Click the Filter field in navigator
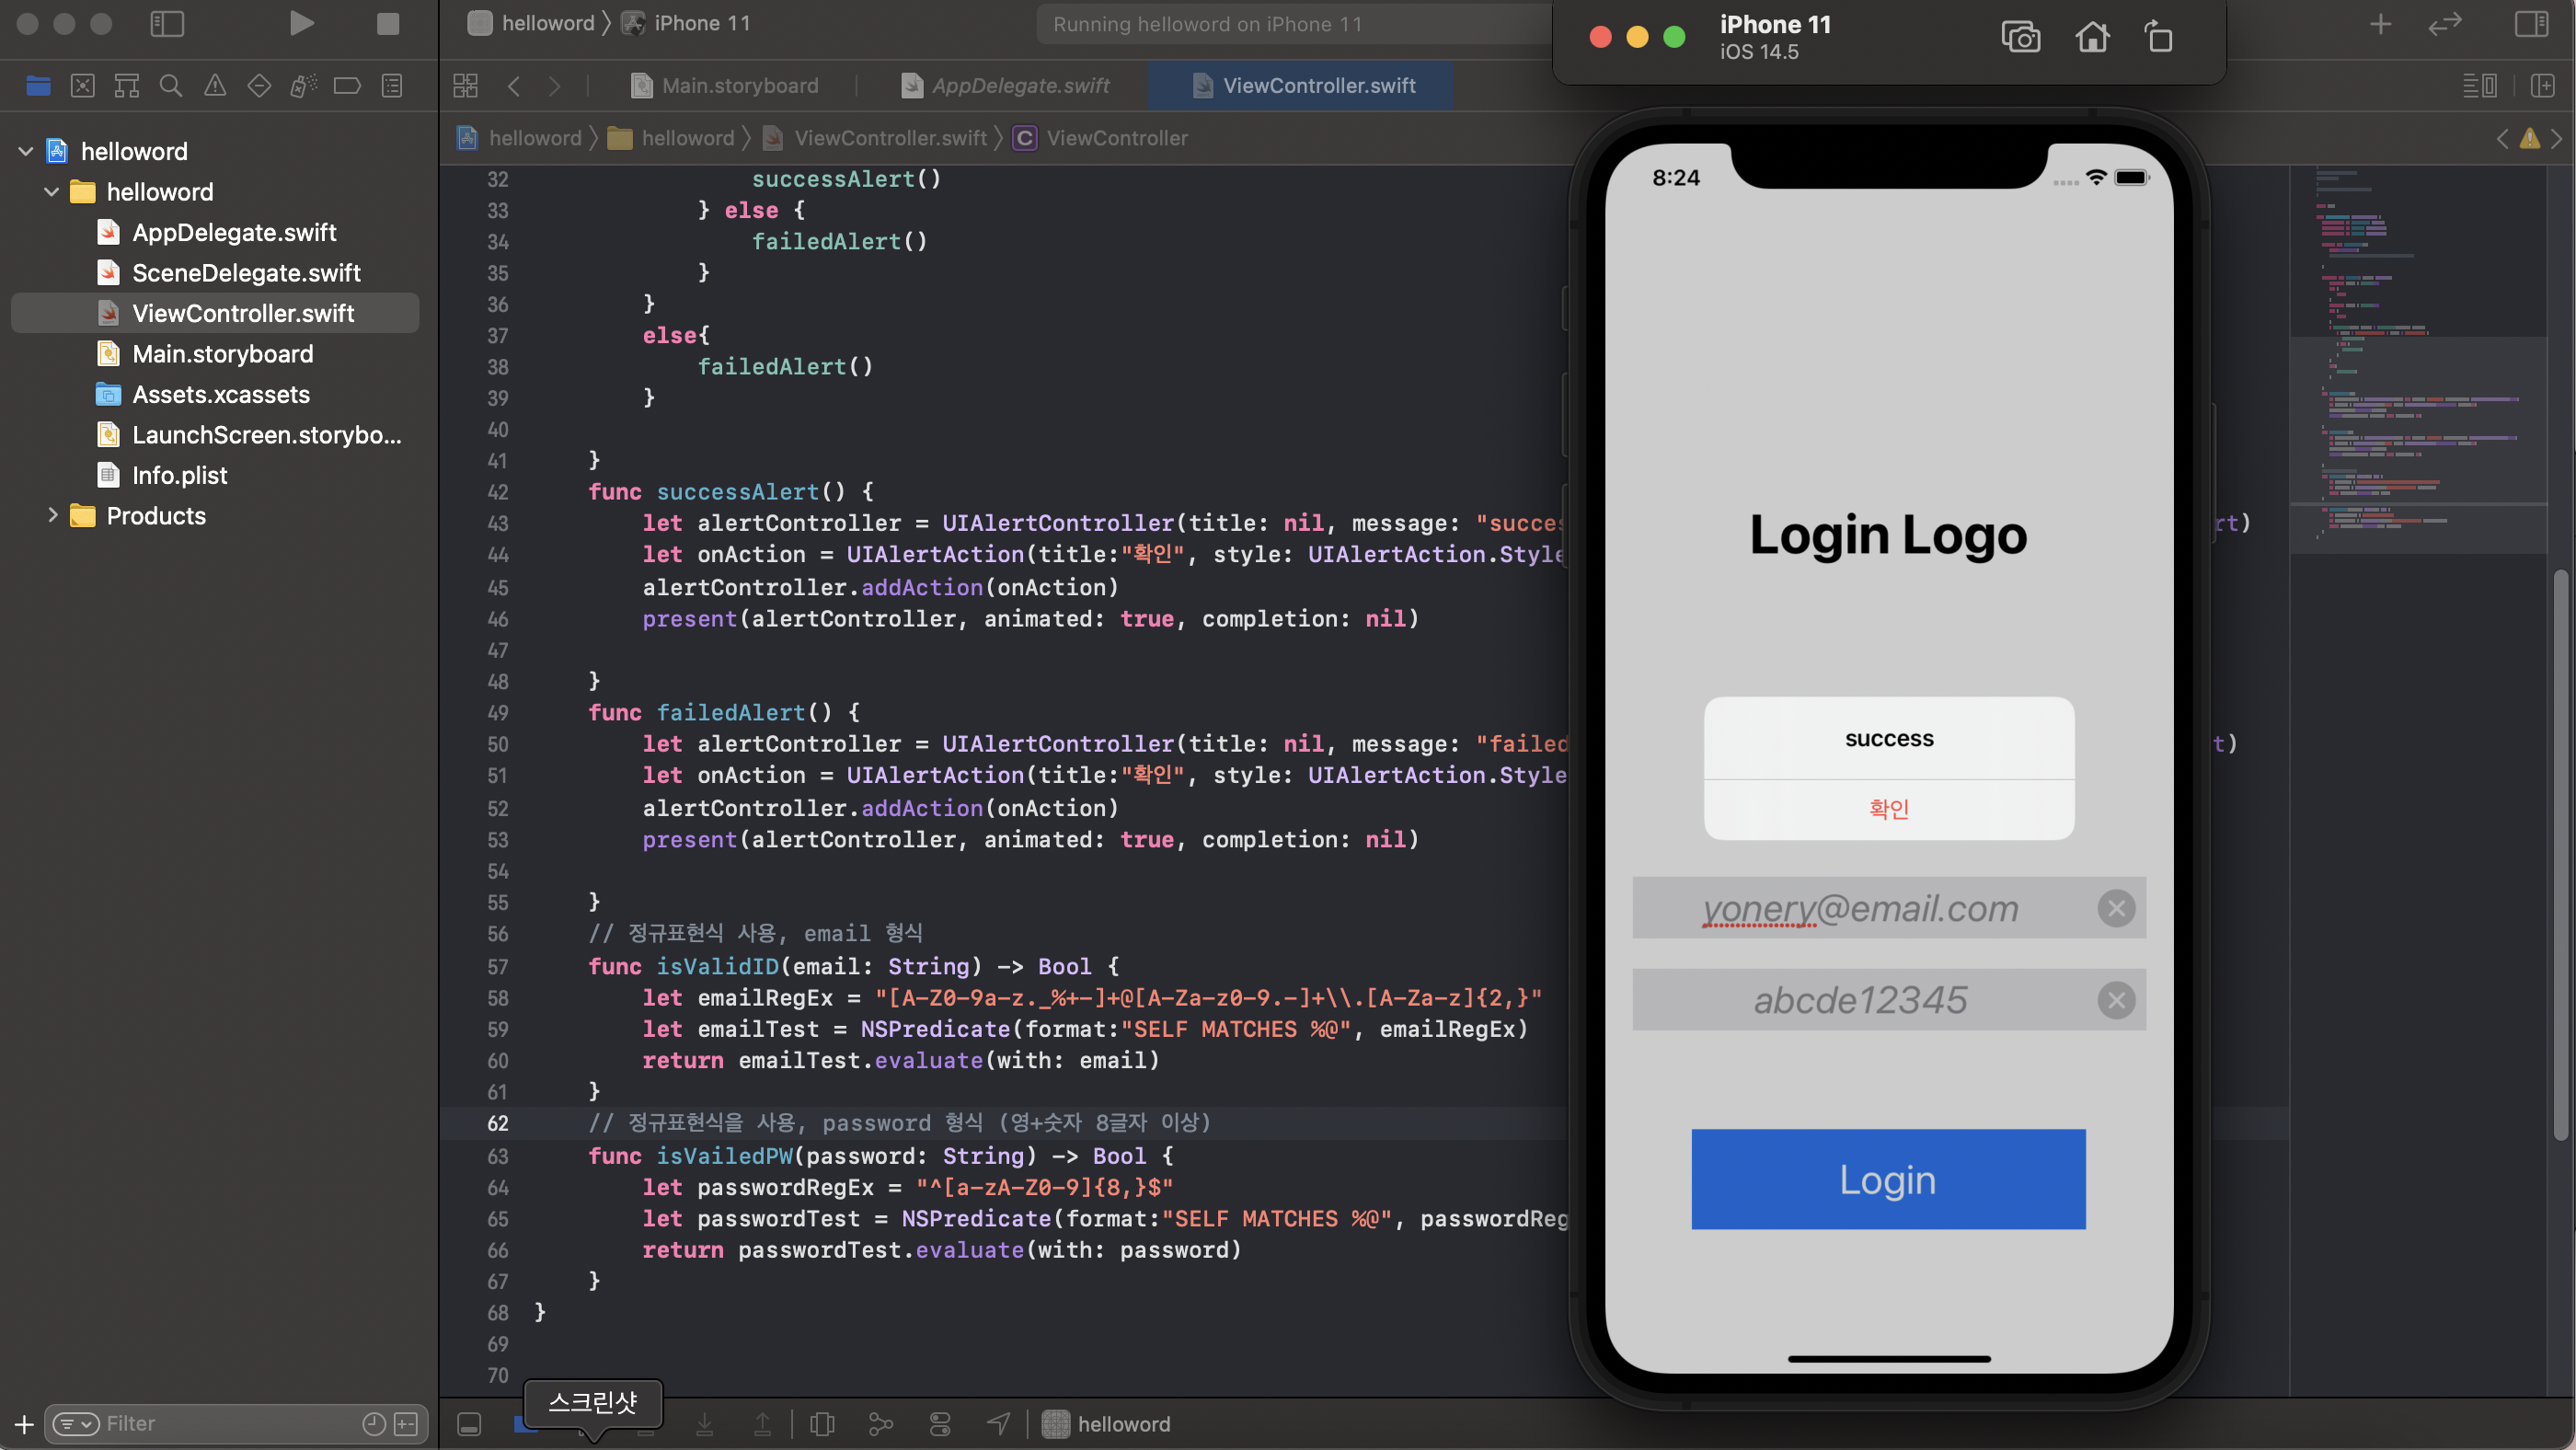Viewport: 2576px width, 1450px height. tap(230, 1423)
